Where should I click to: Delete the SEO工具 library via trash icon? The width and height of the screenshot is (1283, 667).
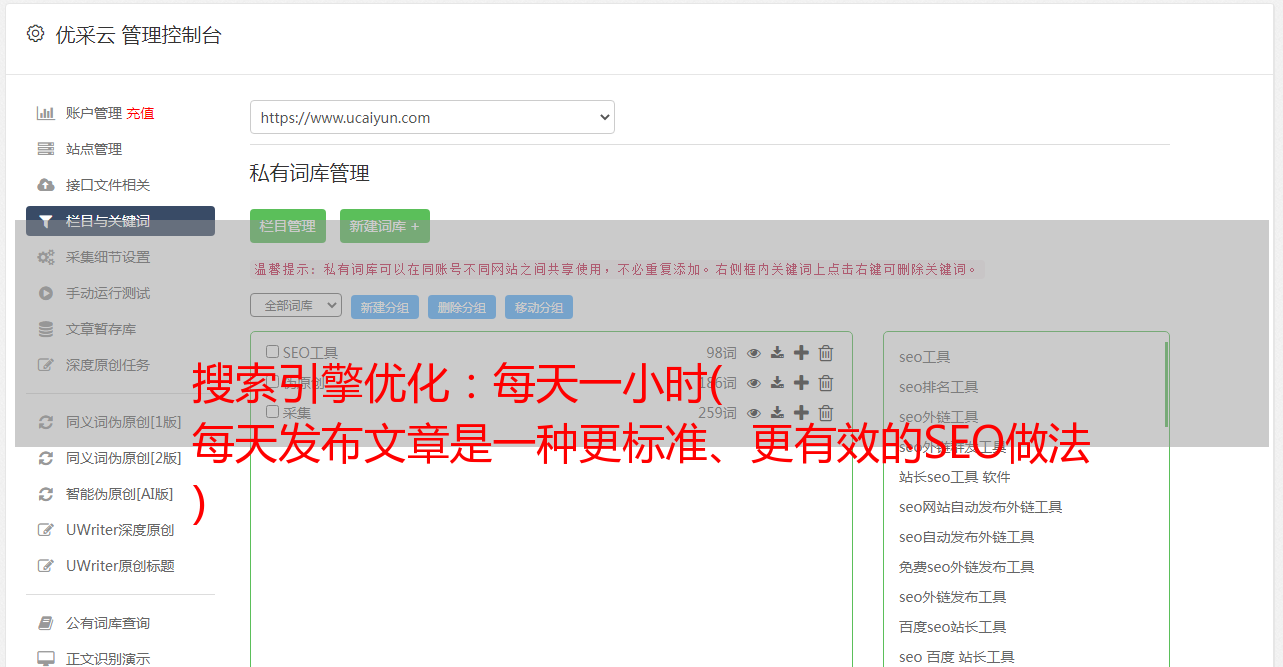[x=826, y=353]
